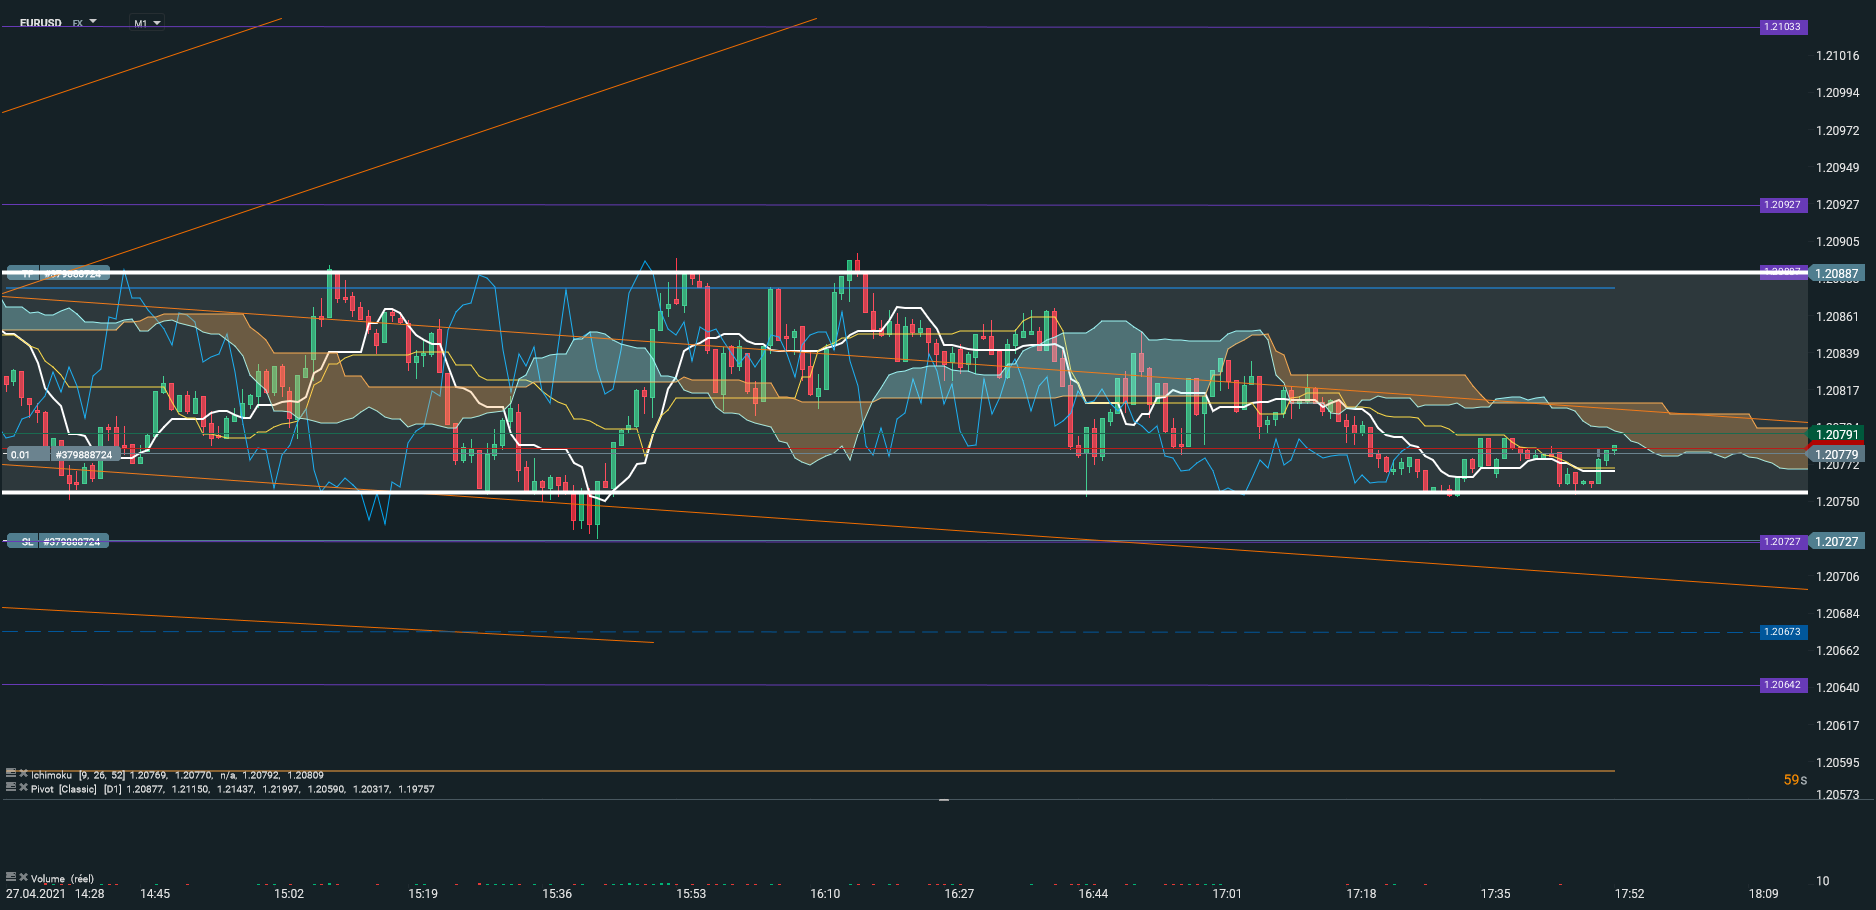Click the 0.01 position volume label
Screen dimensions: 1876x910
click(21, 455)
